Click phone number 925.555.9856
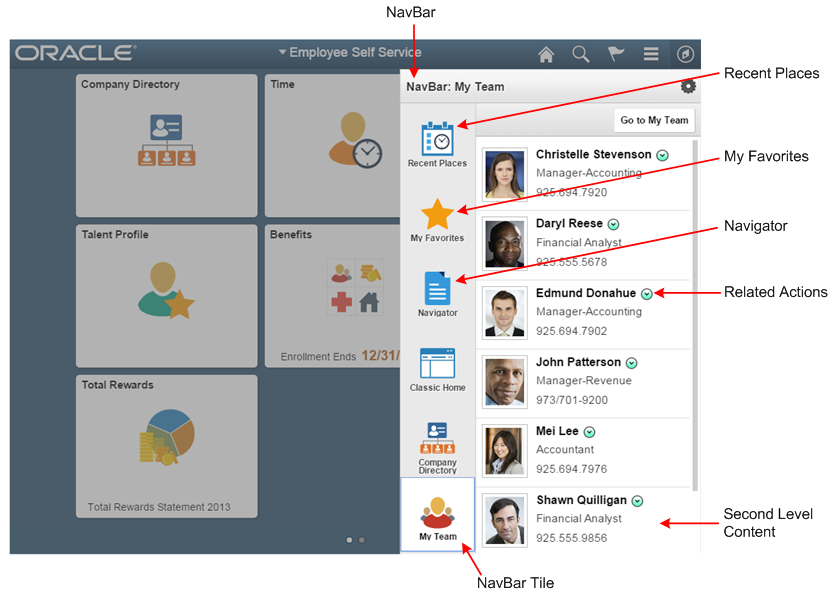The width and height of the screenshot is (838, 597). 571,538
